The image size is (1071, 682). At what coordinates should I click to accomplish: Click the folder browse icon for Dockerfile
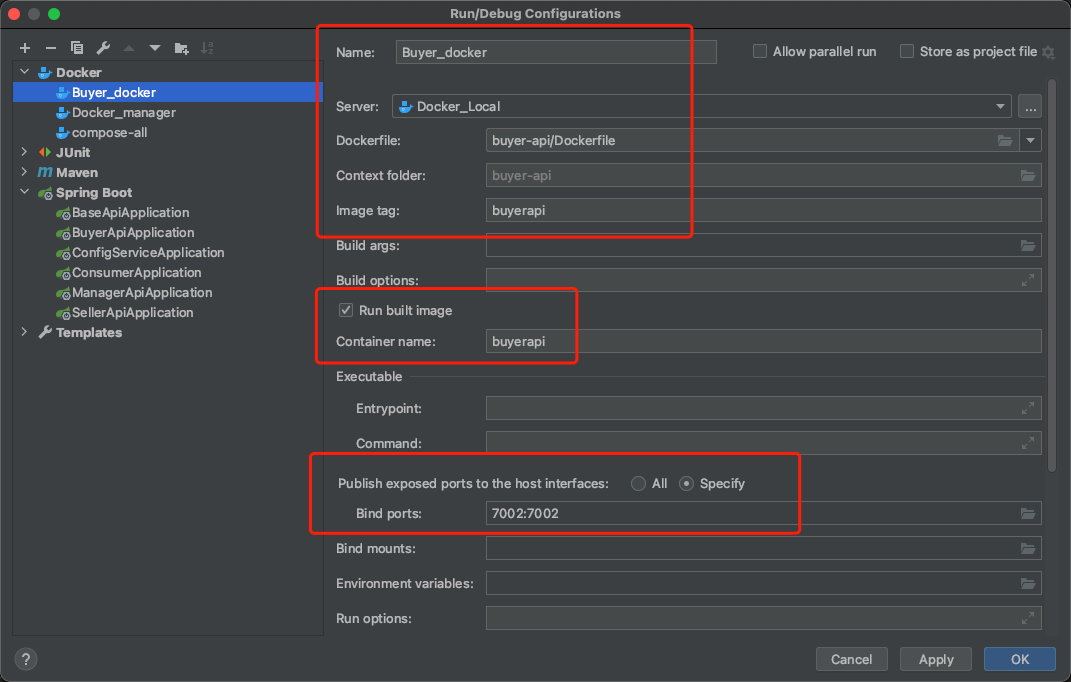pyautogui.click(x=1005, y=141)
